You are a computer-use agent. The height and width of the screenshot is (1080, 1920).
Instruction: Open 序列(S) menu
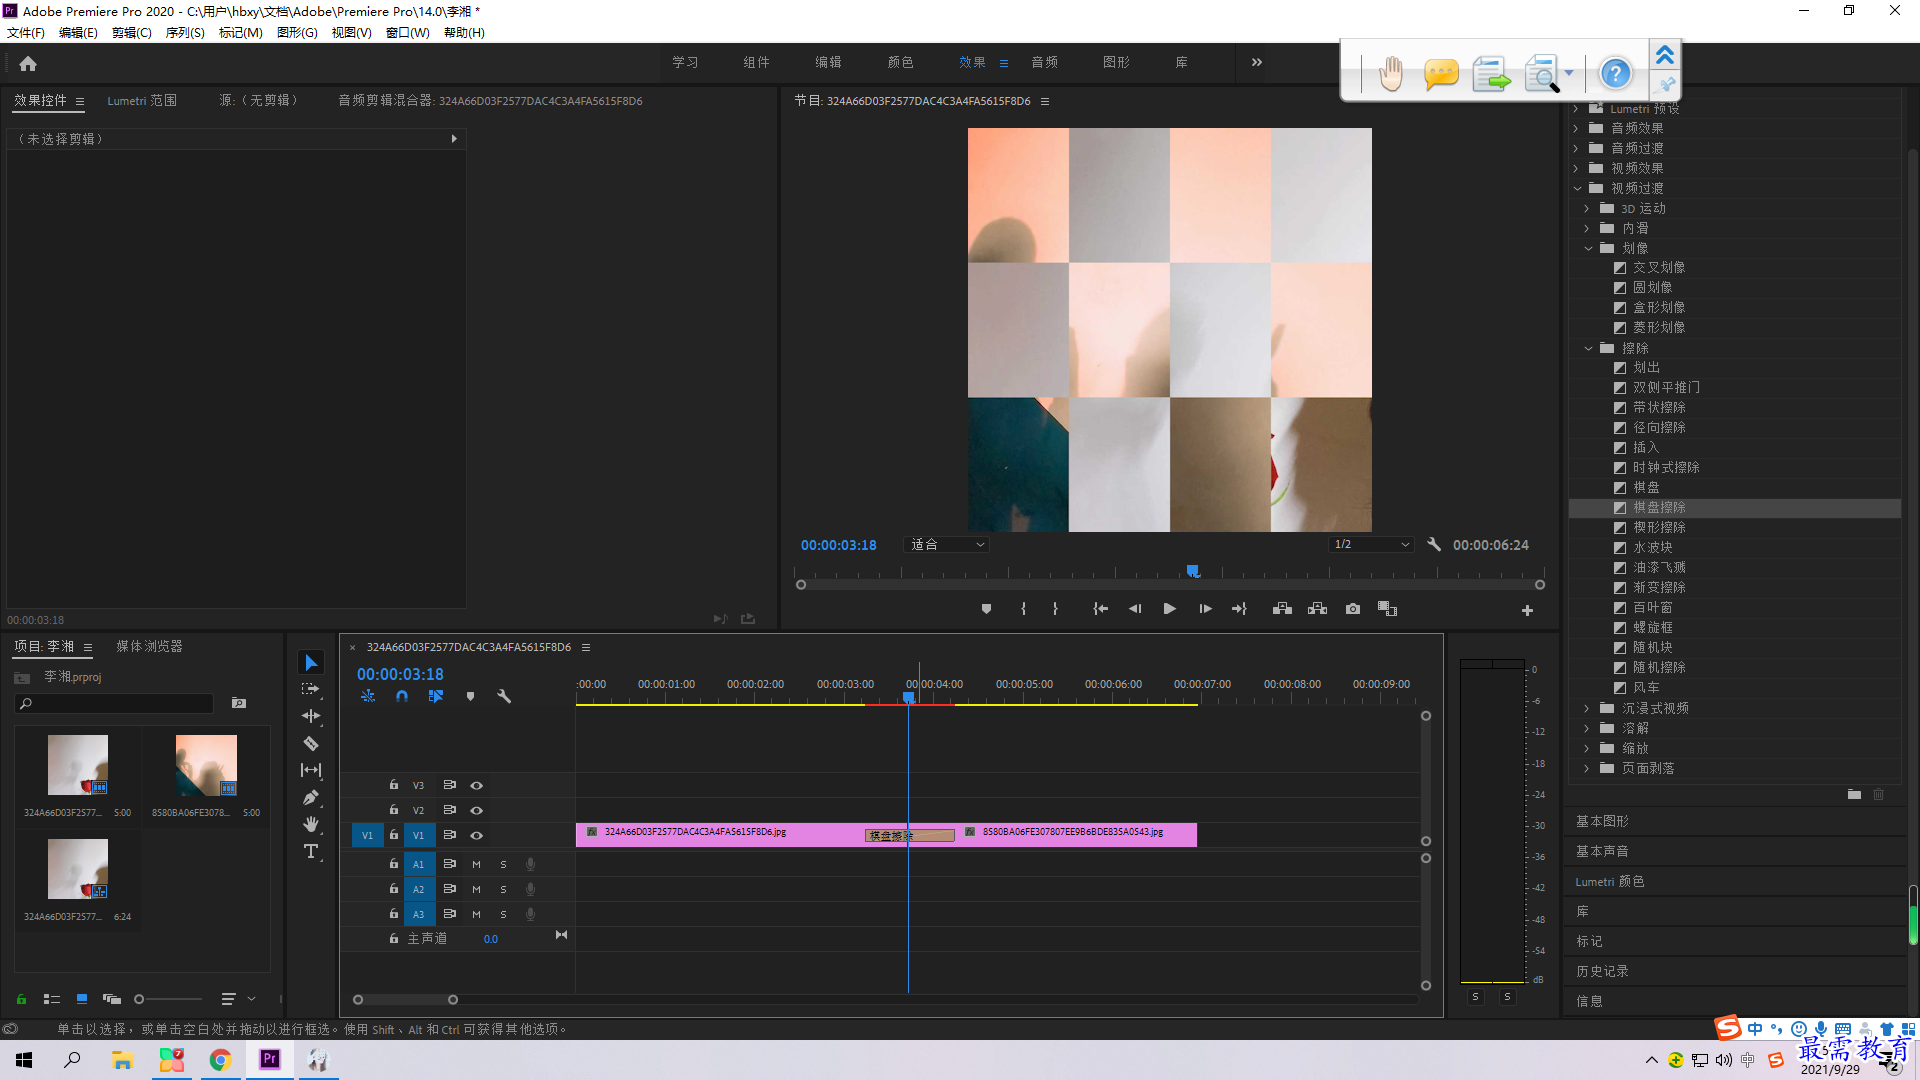click(x=185, y=33)
